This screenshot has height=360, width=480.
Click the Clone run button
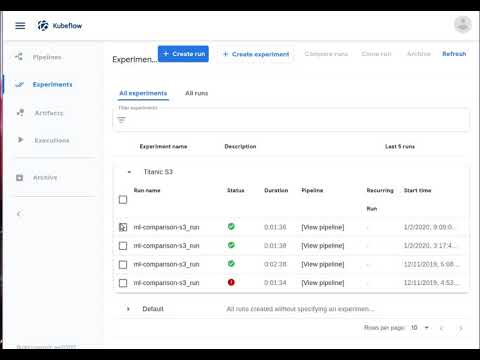tap(376, 54)
